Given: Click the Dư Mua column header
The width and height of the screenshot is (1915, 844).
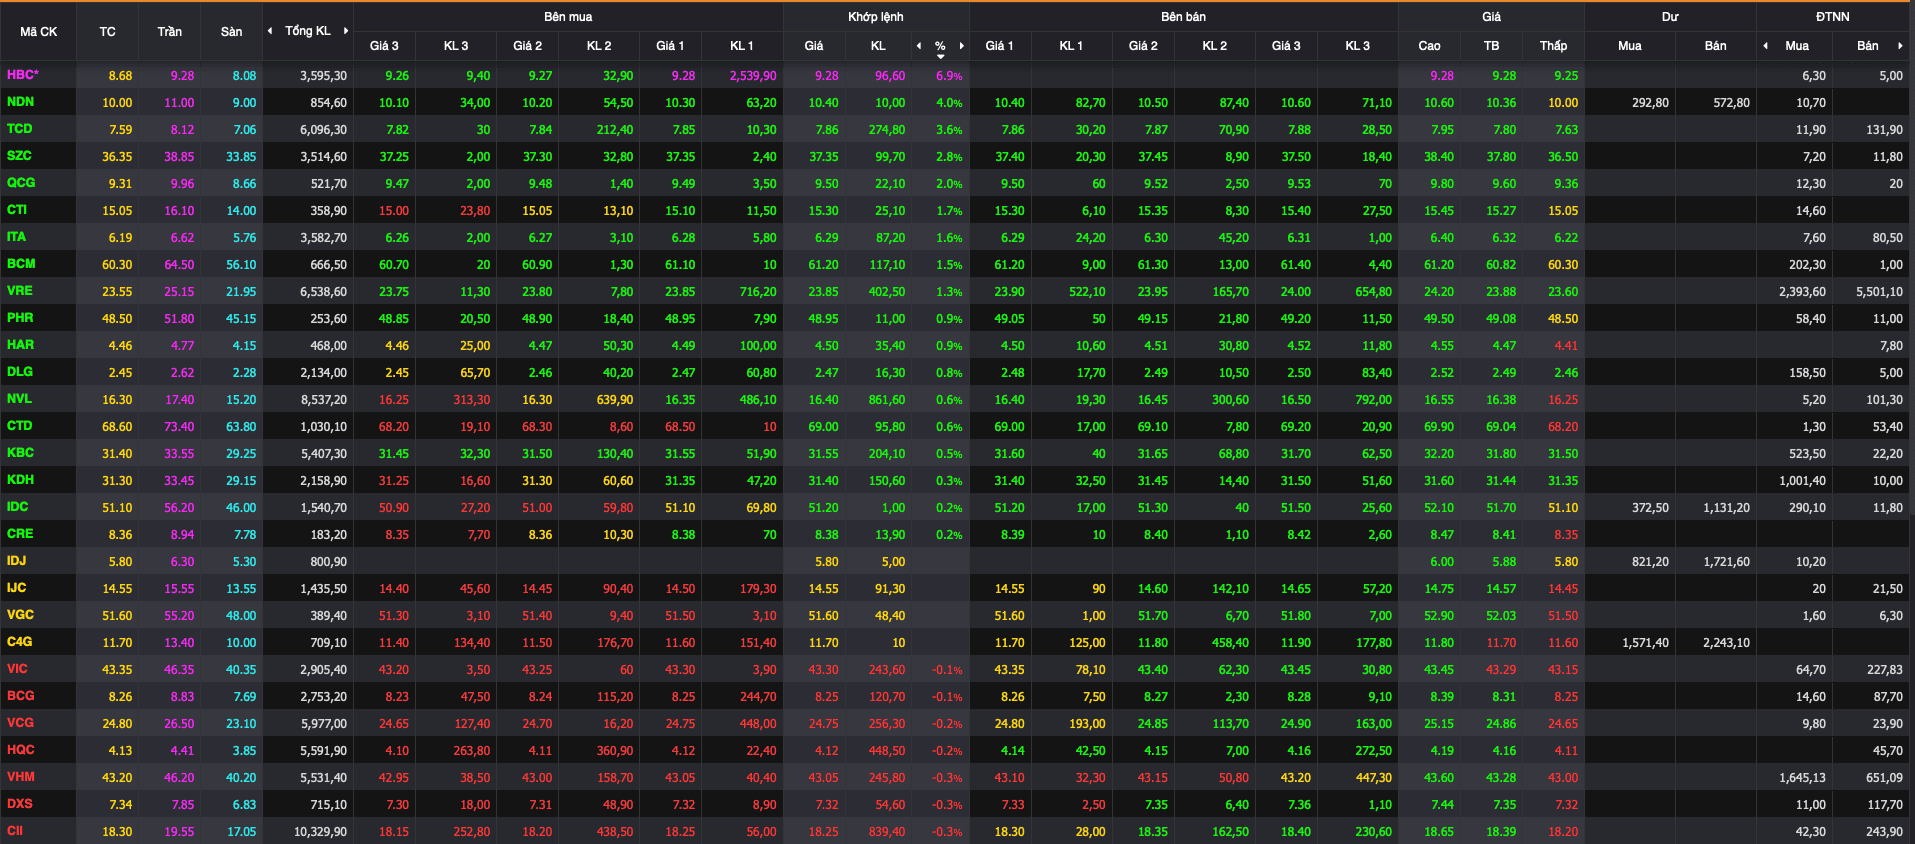Looking at the screenshot, I should point(1629,46).
